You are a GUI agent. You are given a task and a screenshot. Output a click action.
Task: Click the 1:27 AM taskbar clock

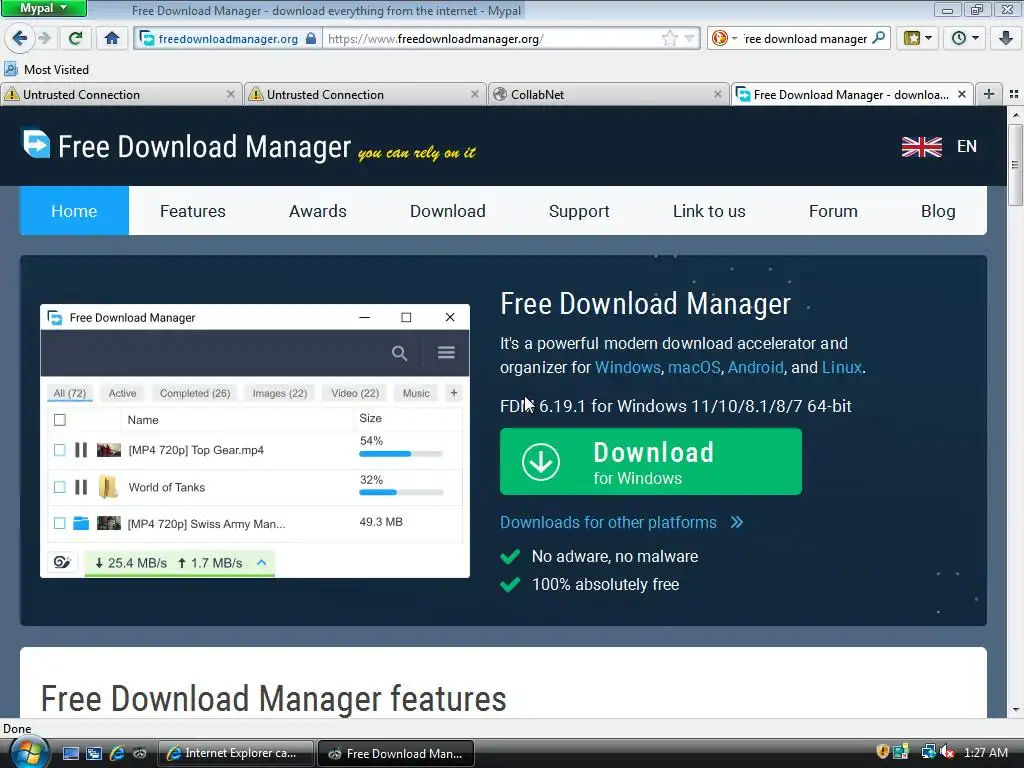tap(985, 752)
